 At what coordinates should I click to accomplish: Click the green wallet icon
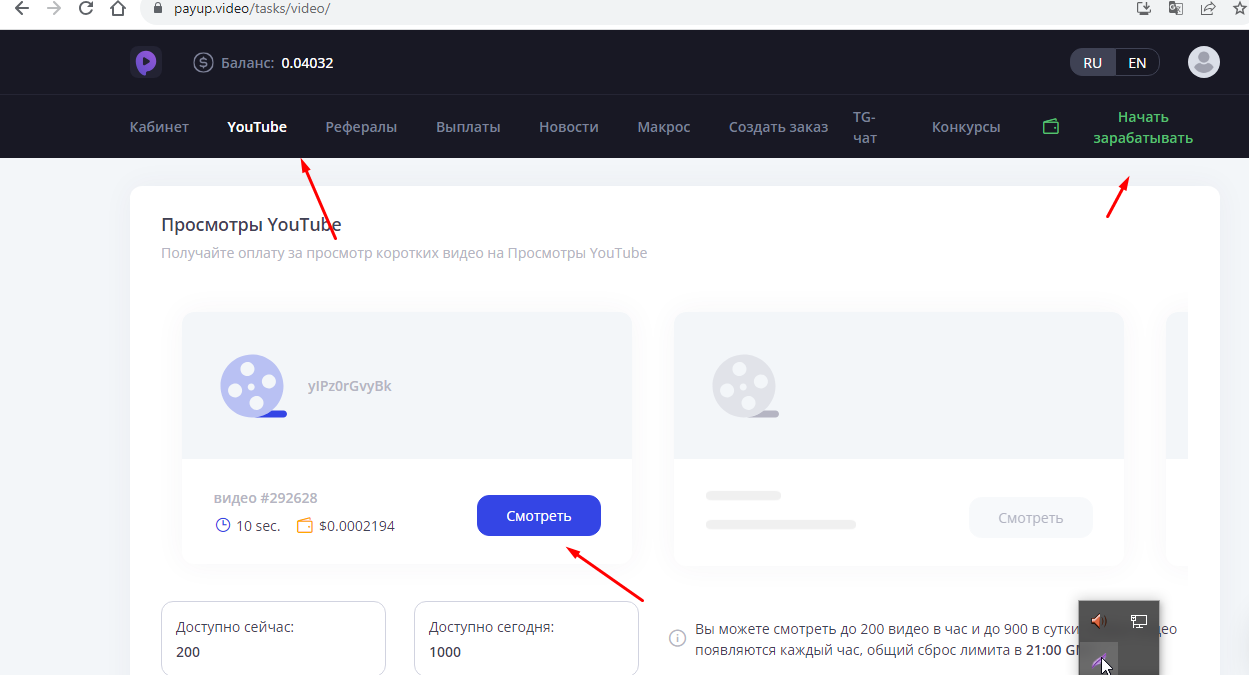1051,127
